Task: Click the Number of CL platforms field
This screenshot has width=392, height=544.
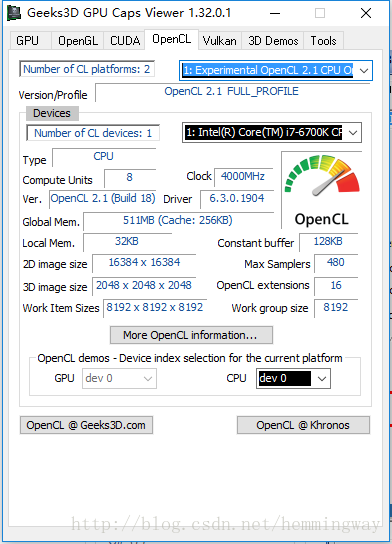Action: click(87, 69)
